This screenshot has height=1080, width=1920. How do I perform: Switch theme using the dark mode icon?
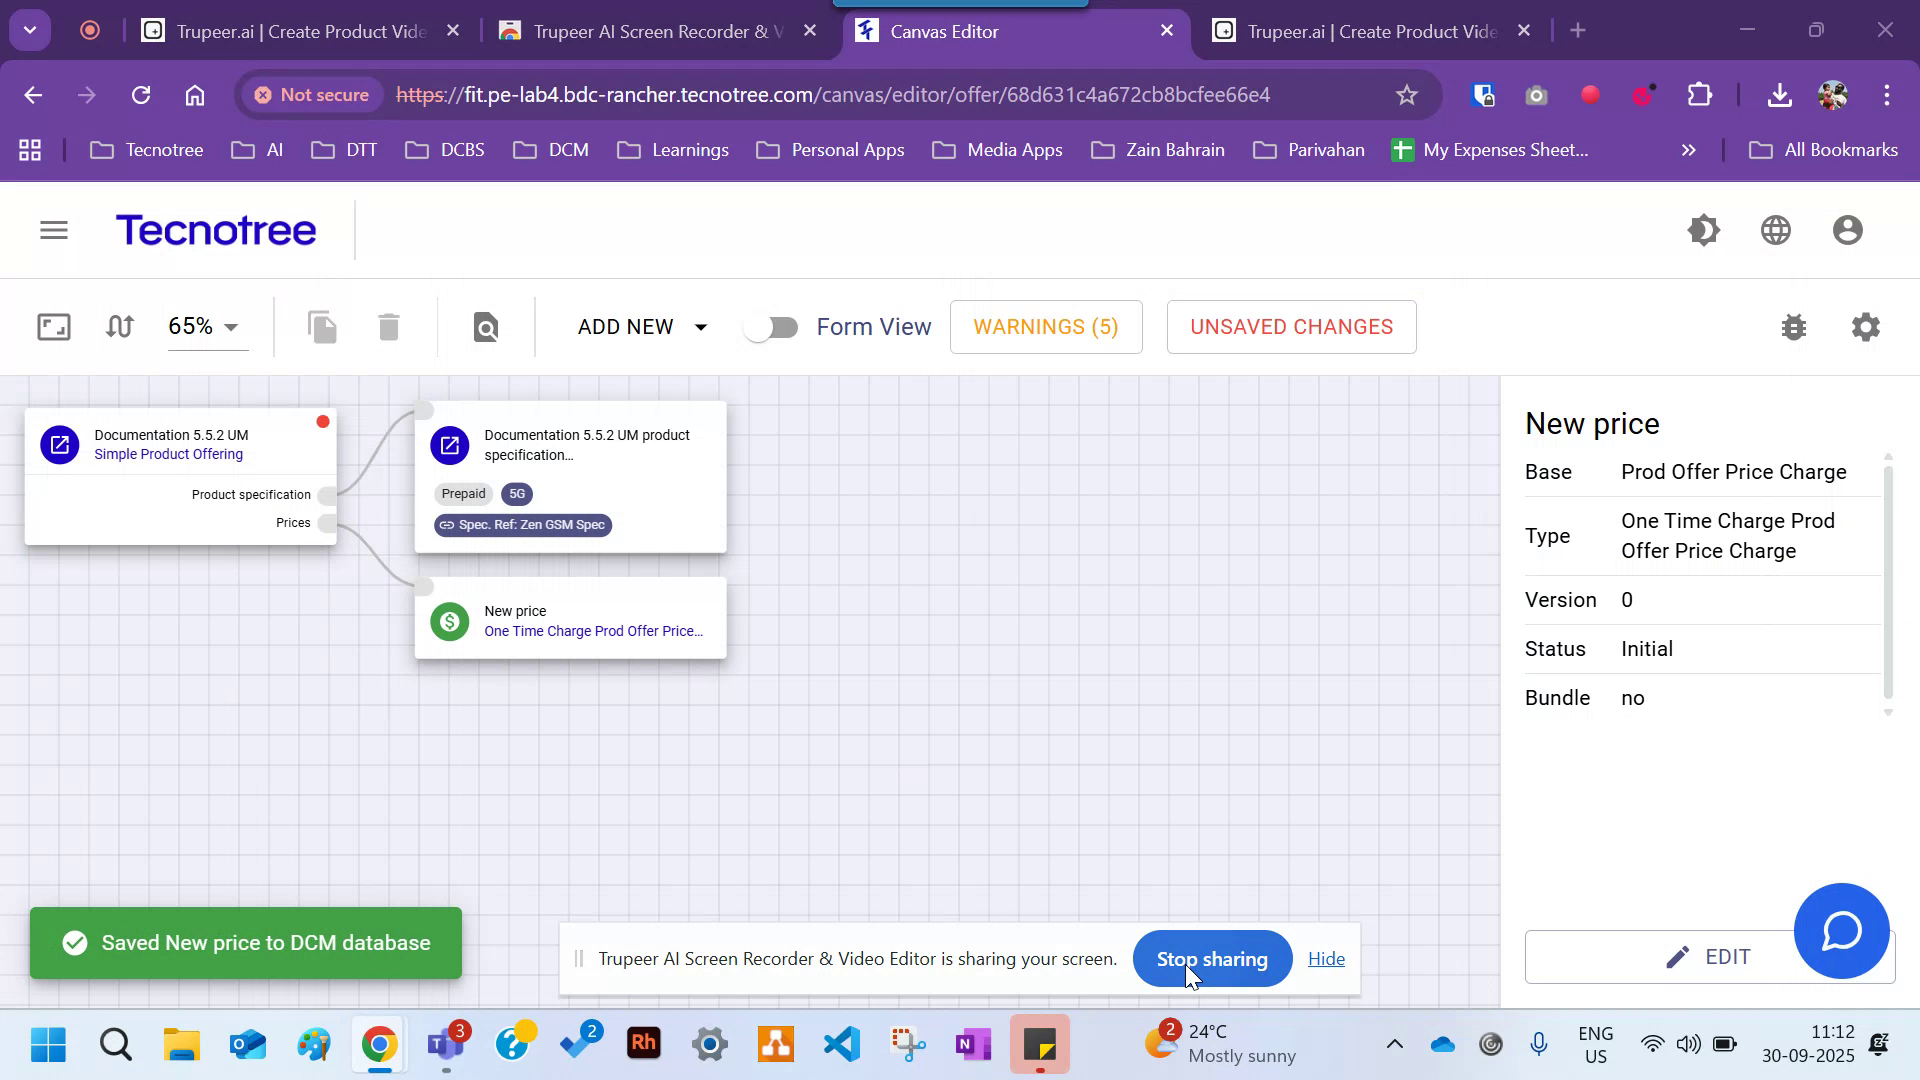coord(1704,229)
